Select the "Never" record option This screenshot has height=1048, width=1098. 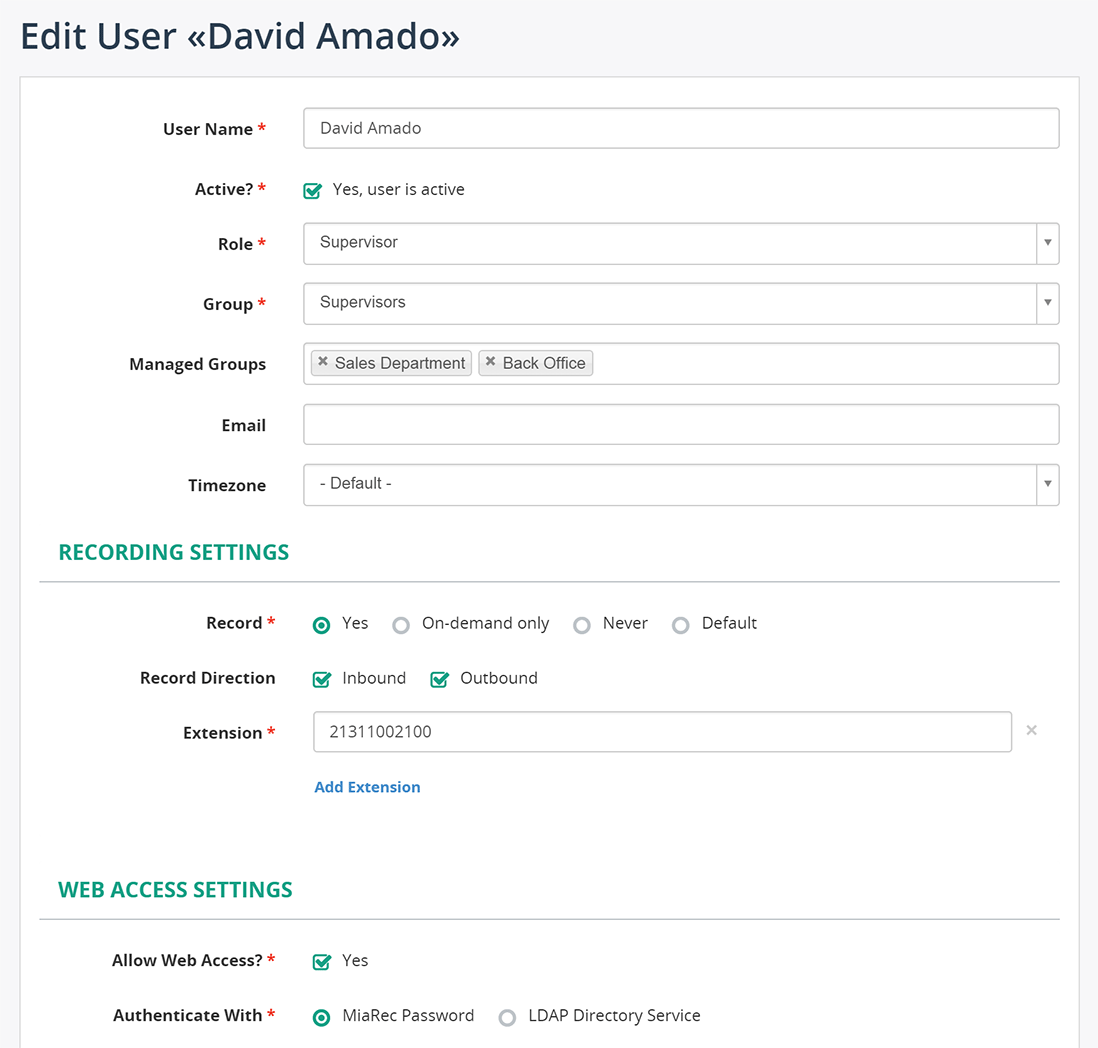point(582,625)
